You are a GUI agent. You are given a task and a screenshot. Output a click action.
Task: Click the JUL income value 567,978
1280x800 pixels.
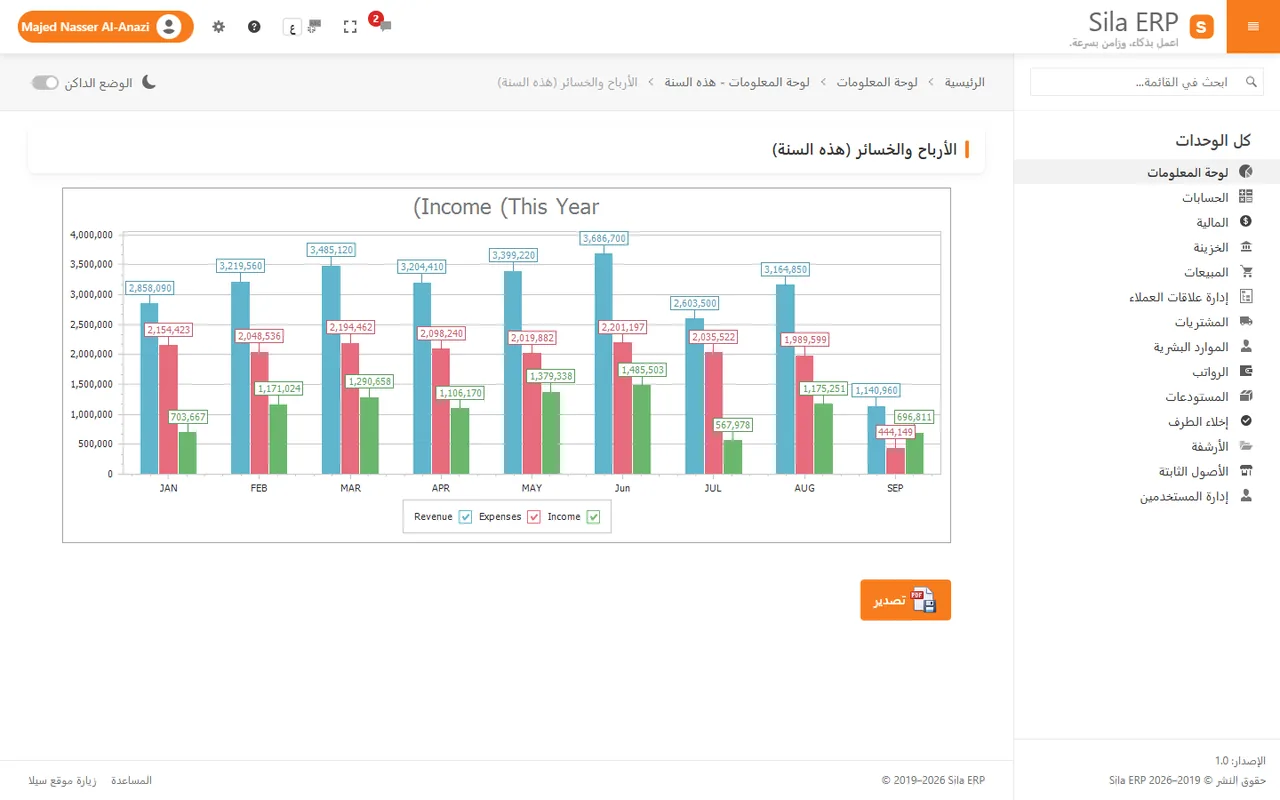click(732, 425)
